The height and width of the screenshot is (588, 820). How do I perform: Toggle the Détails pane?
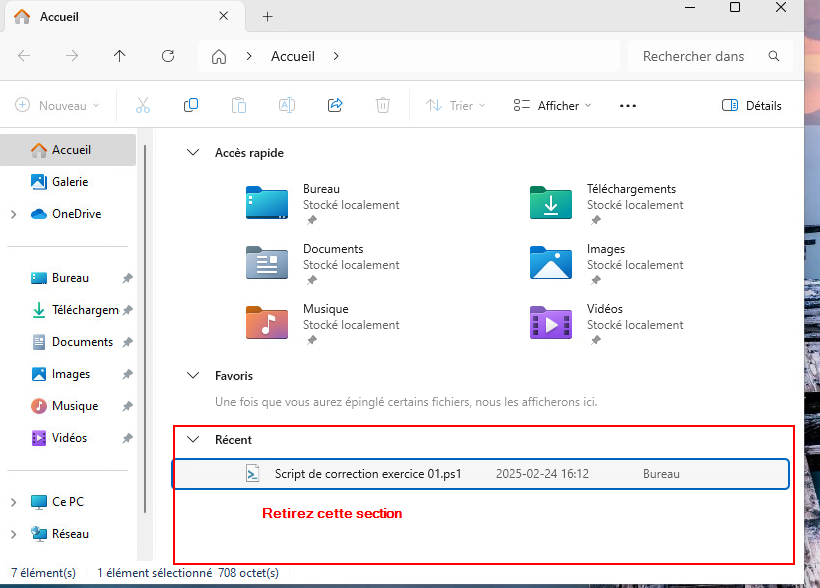(x=751, y=106)
